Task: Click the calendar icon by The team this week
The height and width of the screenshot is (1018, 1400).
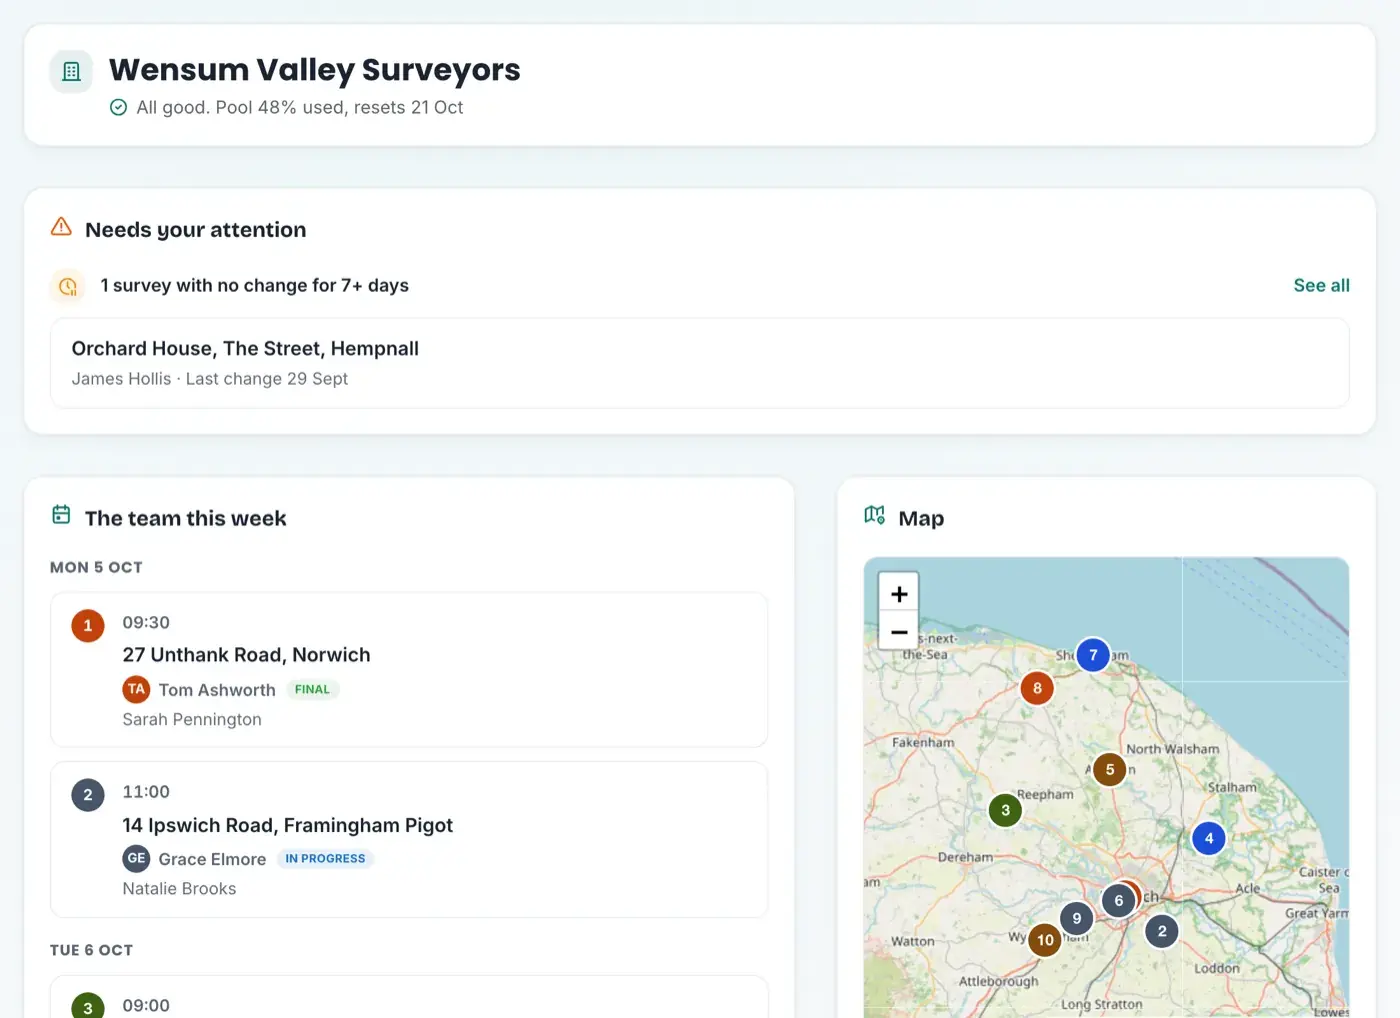Action: pos(61,515)
